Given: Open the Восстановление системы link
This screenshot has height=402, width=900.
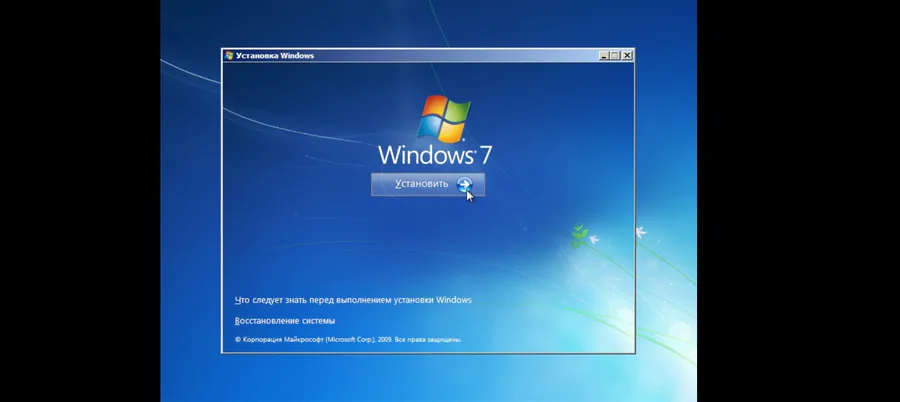Looking at the screenshot, I should pyautogui.click(x=285, y=320).
